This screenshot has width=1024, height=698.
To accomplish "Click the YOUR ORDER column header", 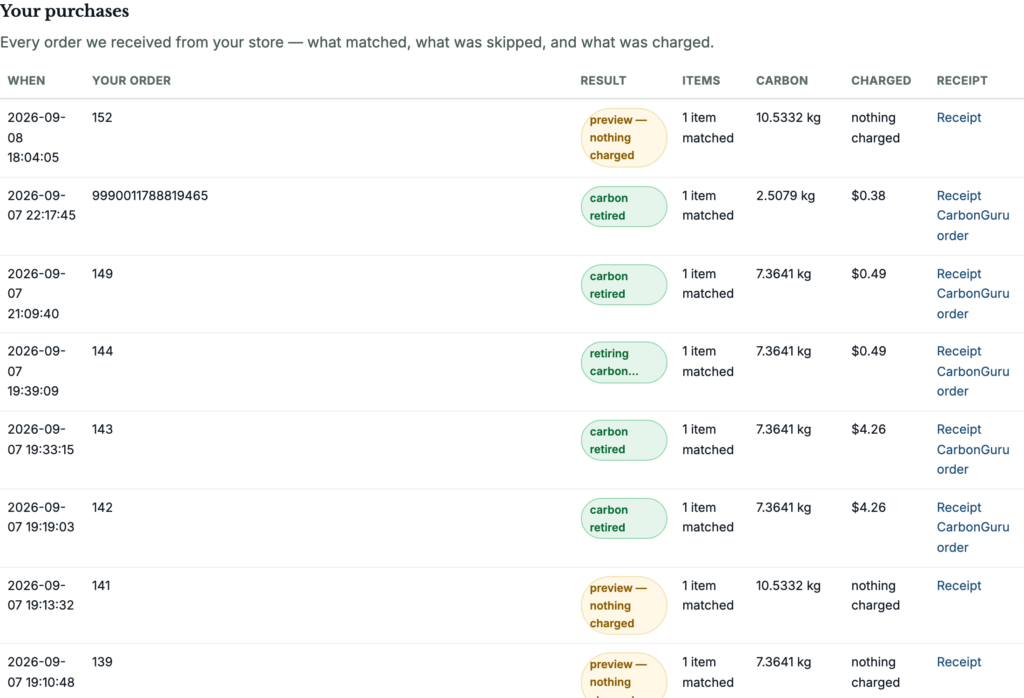I will point(131,80).
